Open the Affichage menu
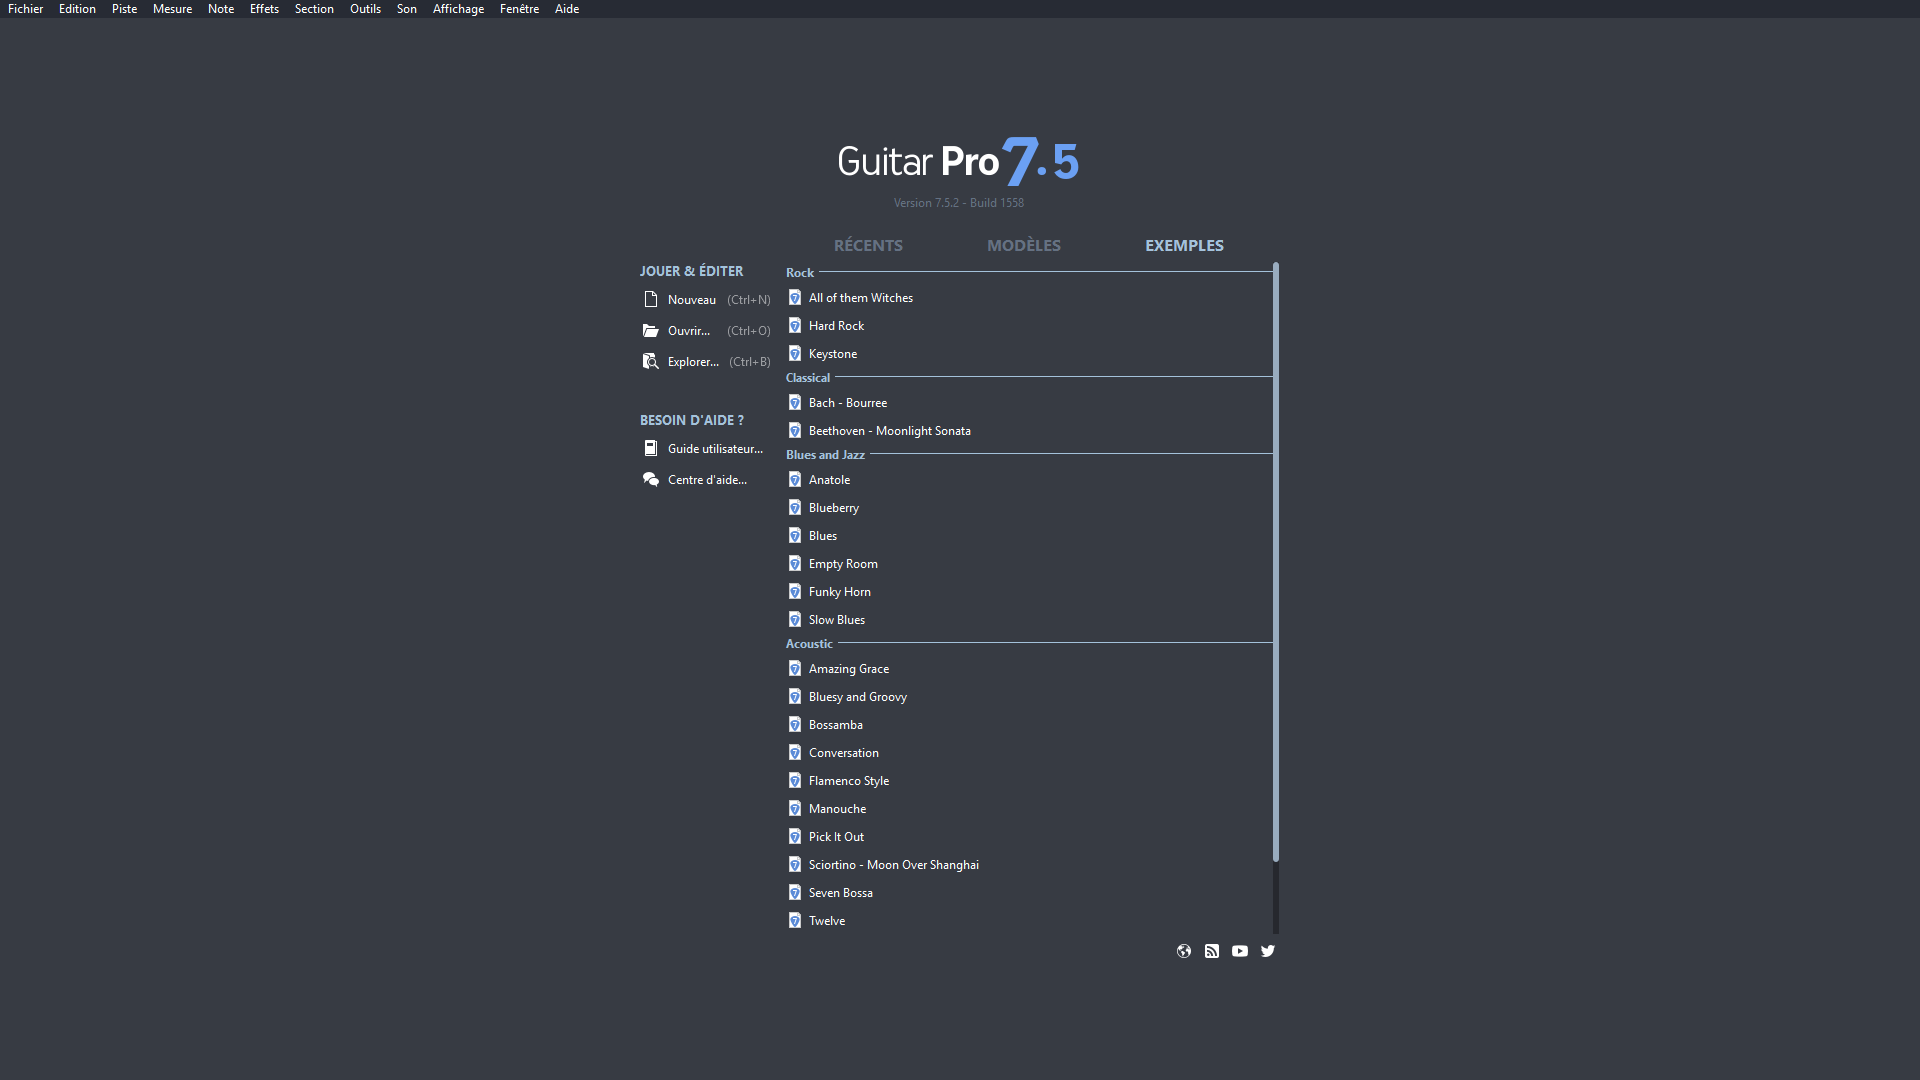1920x1080 pixels. tap(458, 9)
